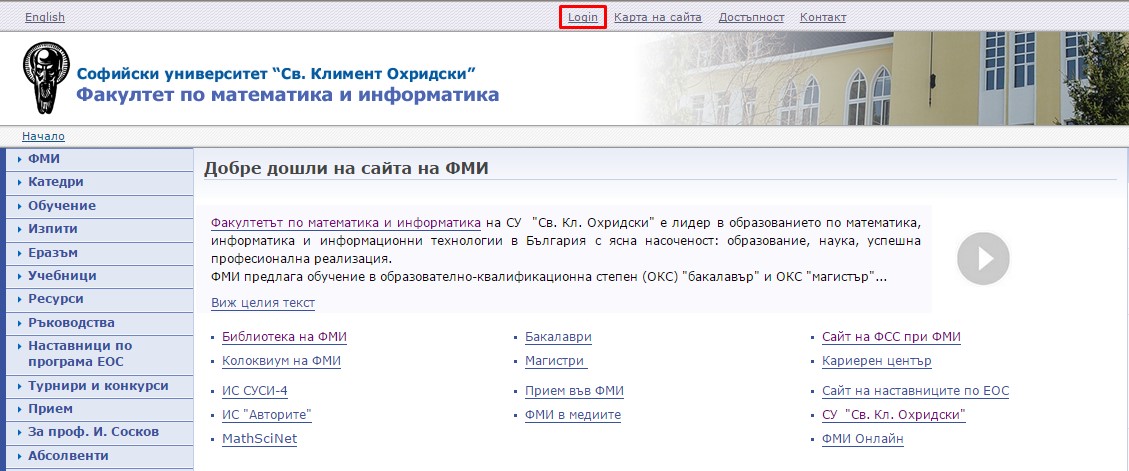Image resolution: width=1129 pixels, height=471 pixels.
Task: Expand the Учебници sidebar menu item
Action: [99, 276]
